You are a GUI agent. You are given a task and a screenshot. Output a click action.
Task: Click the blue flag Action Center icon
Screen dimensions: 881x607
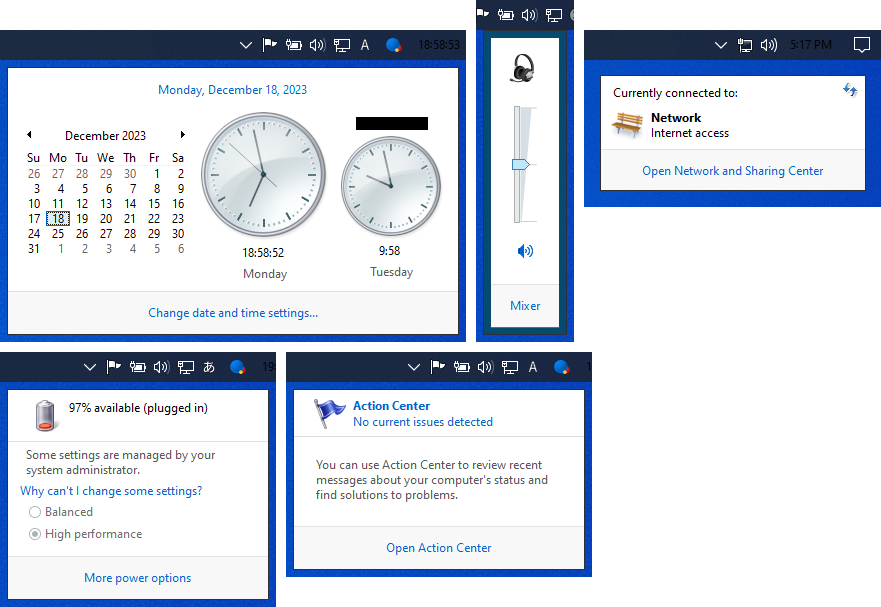pyautogui.click(x=329, y=413)
